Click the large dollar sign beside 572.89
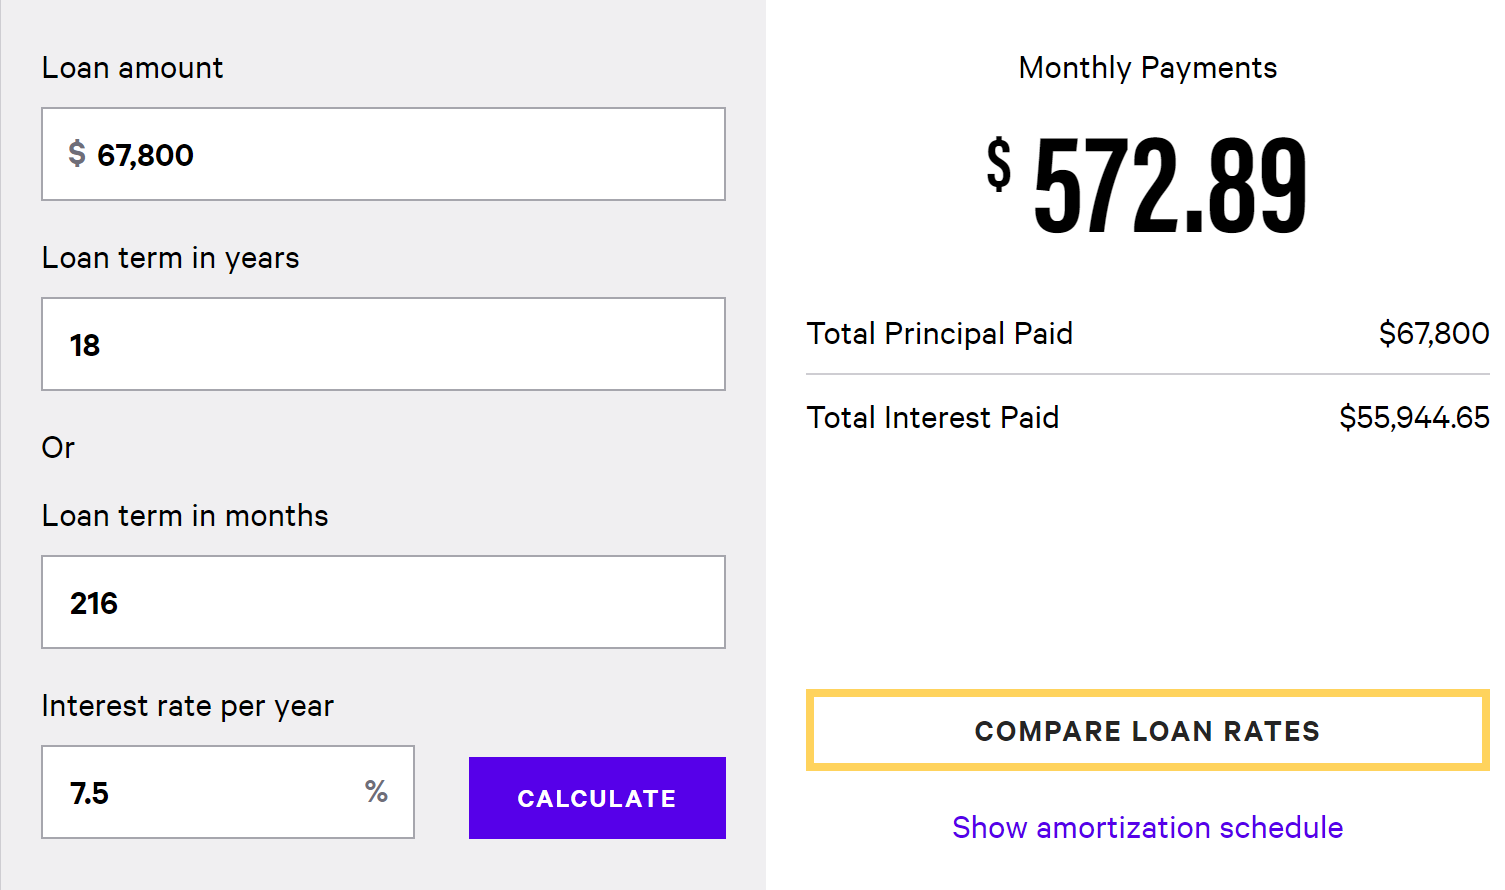The height and width of the screenshot is (890, 1505). (998, 165)
